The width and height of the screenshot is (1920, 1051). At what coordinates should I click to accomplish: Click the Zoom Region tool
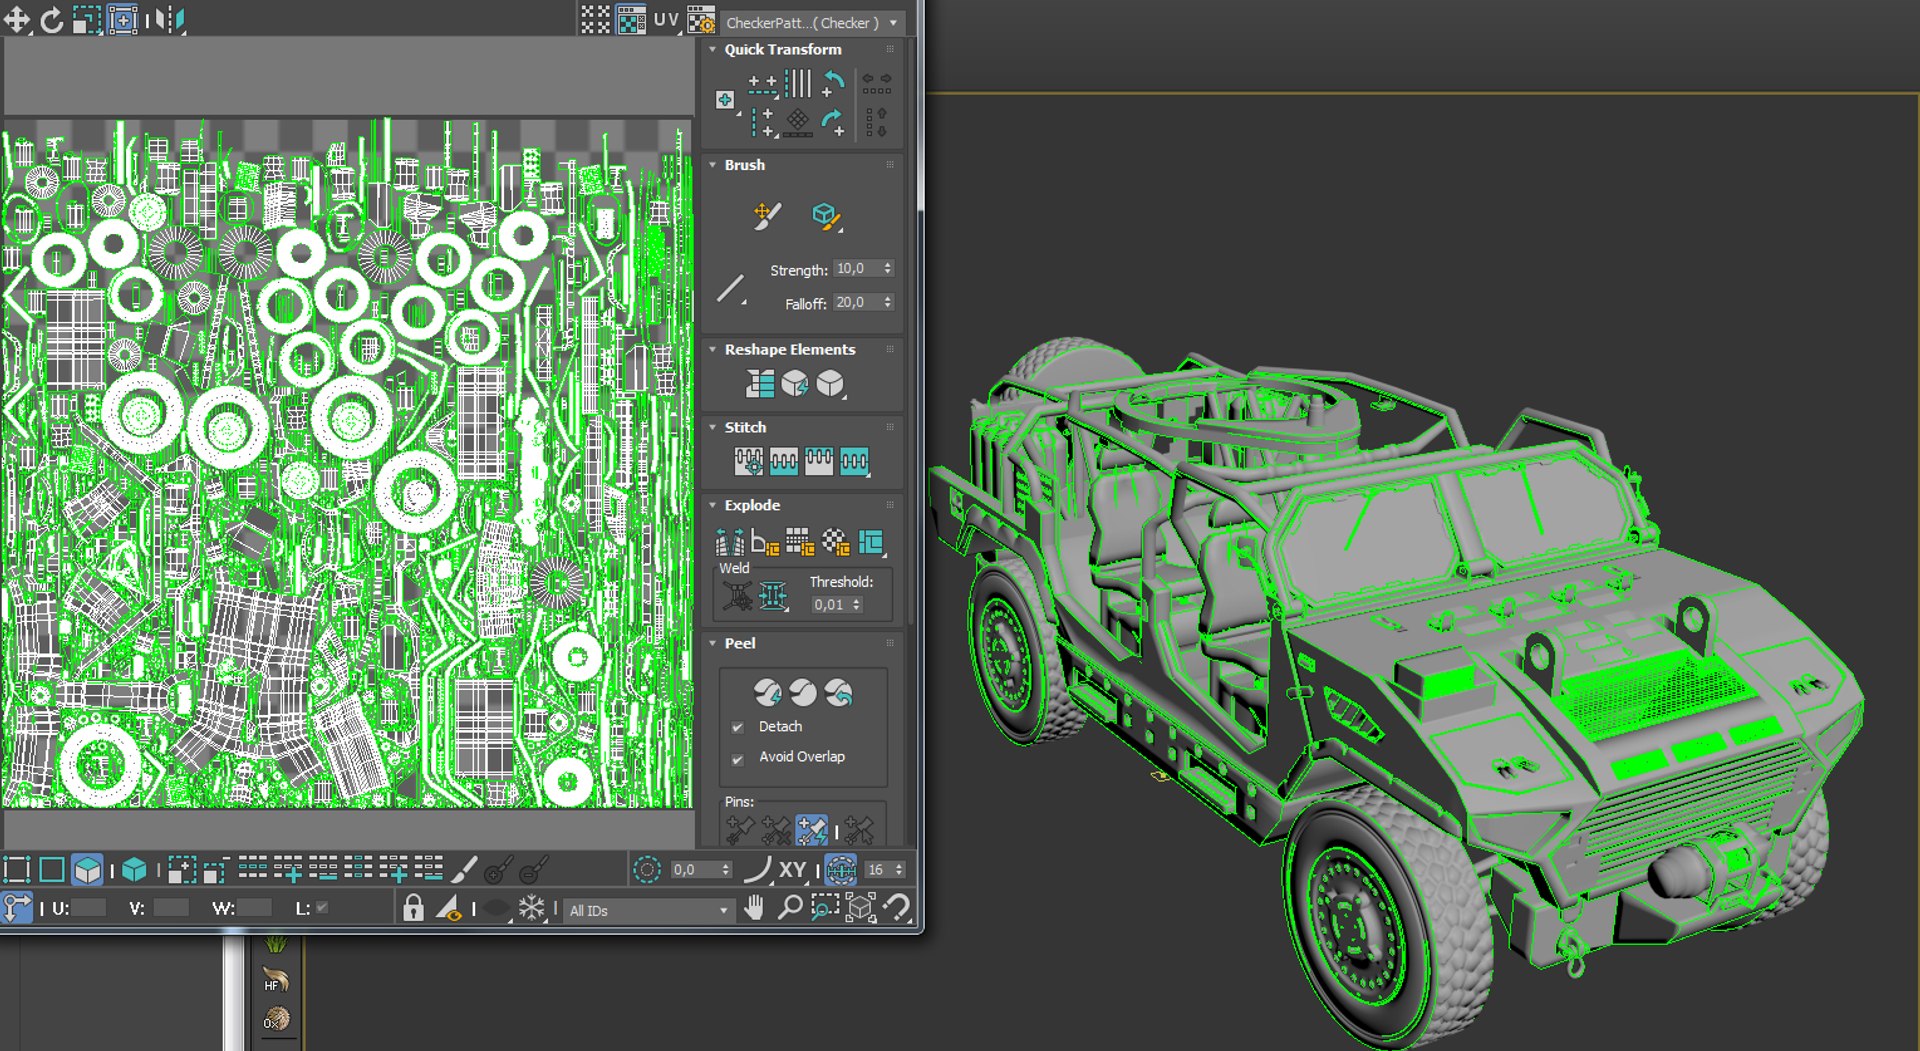(x=825, y=908)
